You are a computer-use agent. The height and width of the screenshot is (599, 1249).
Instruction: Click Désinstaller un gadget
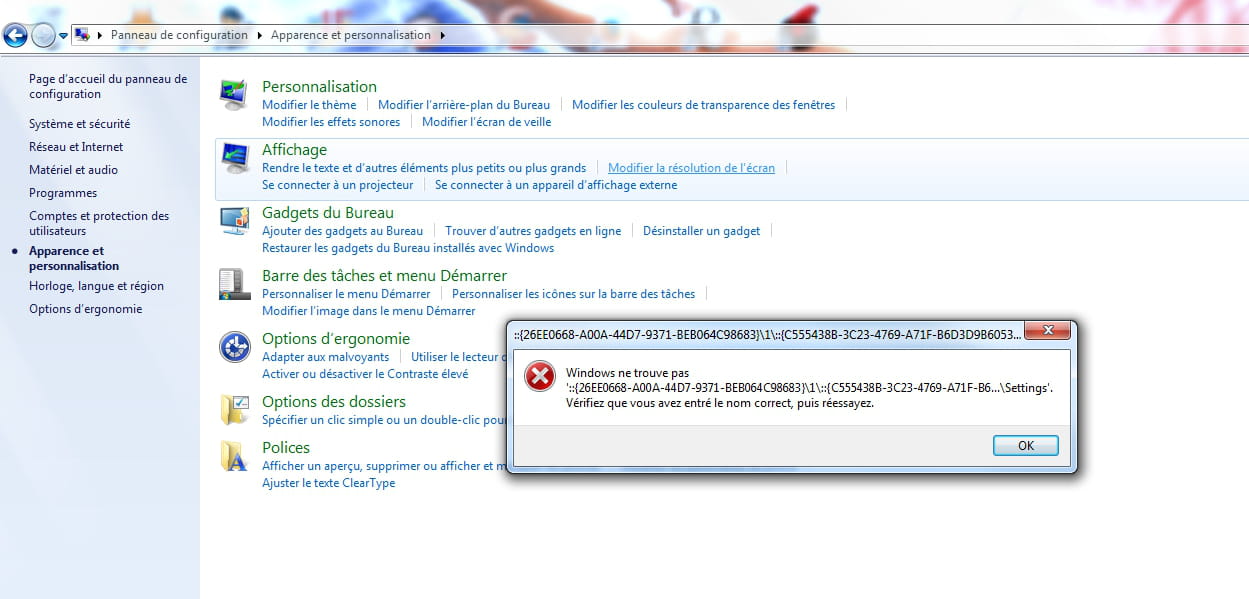(701, 230)
